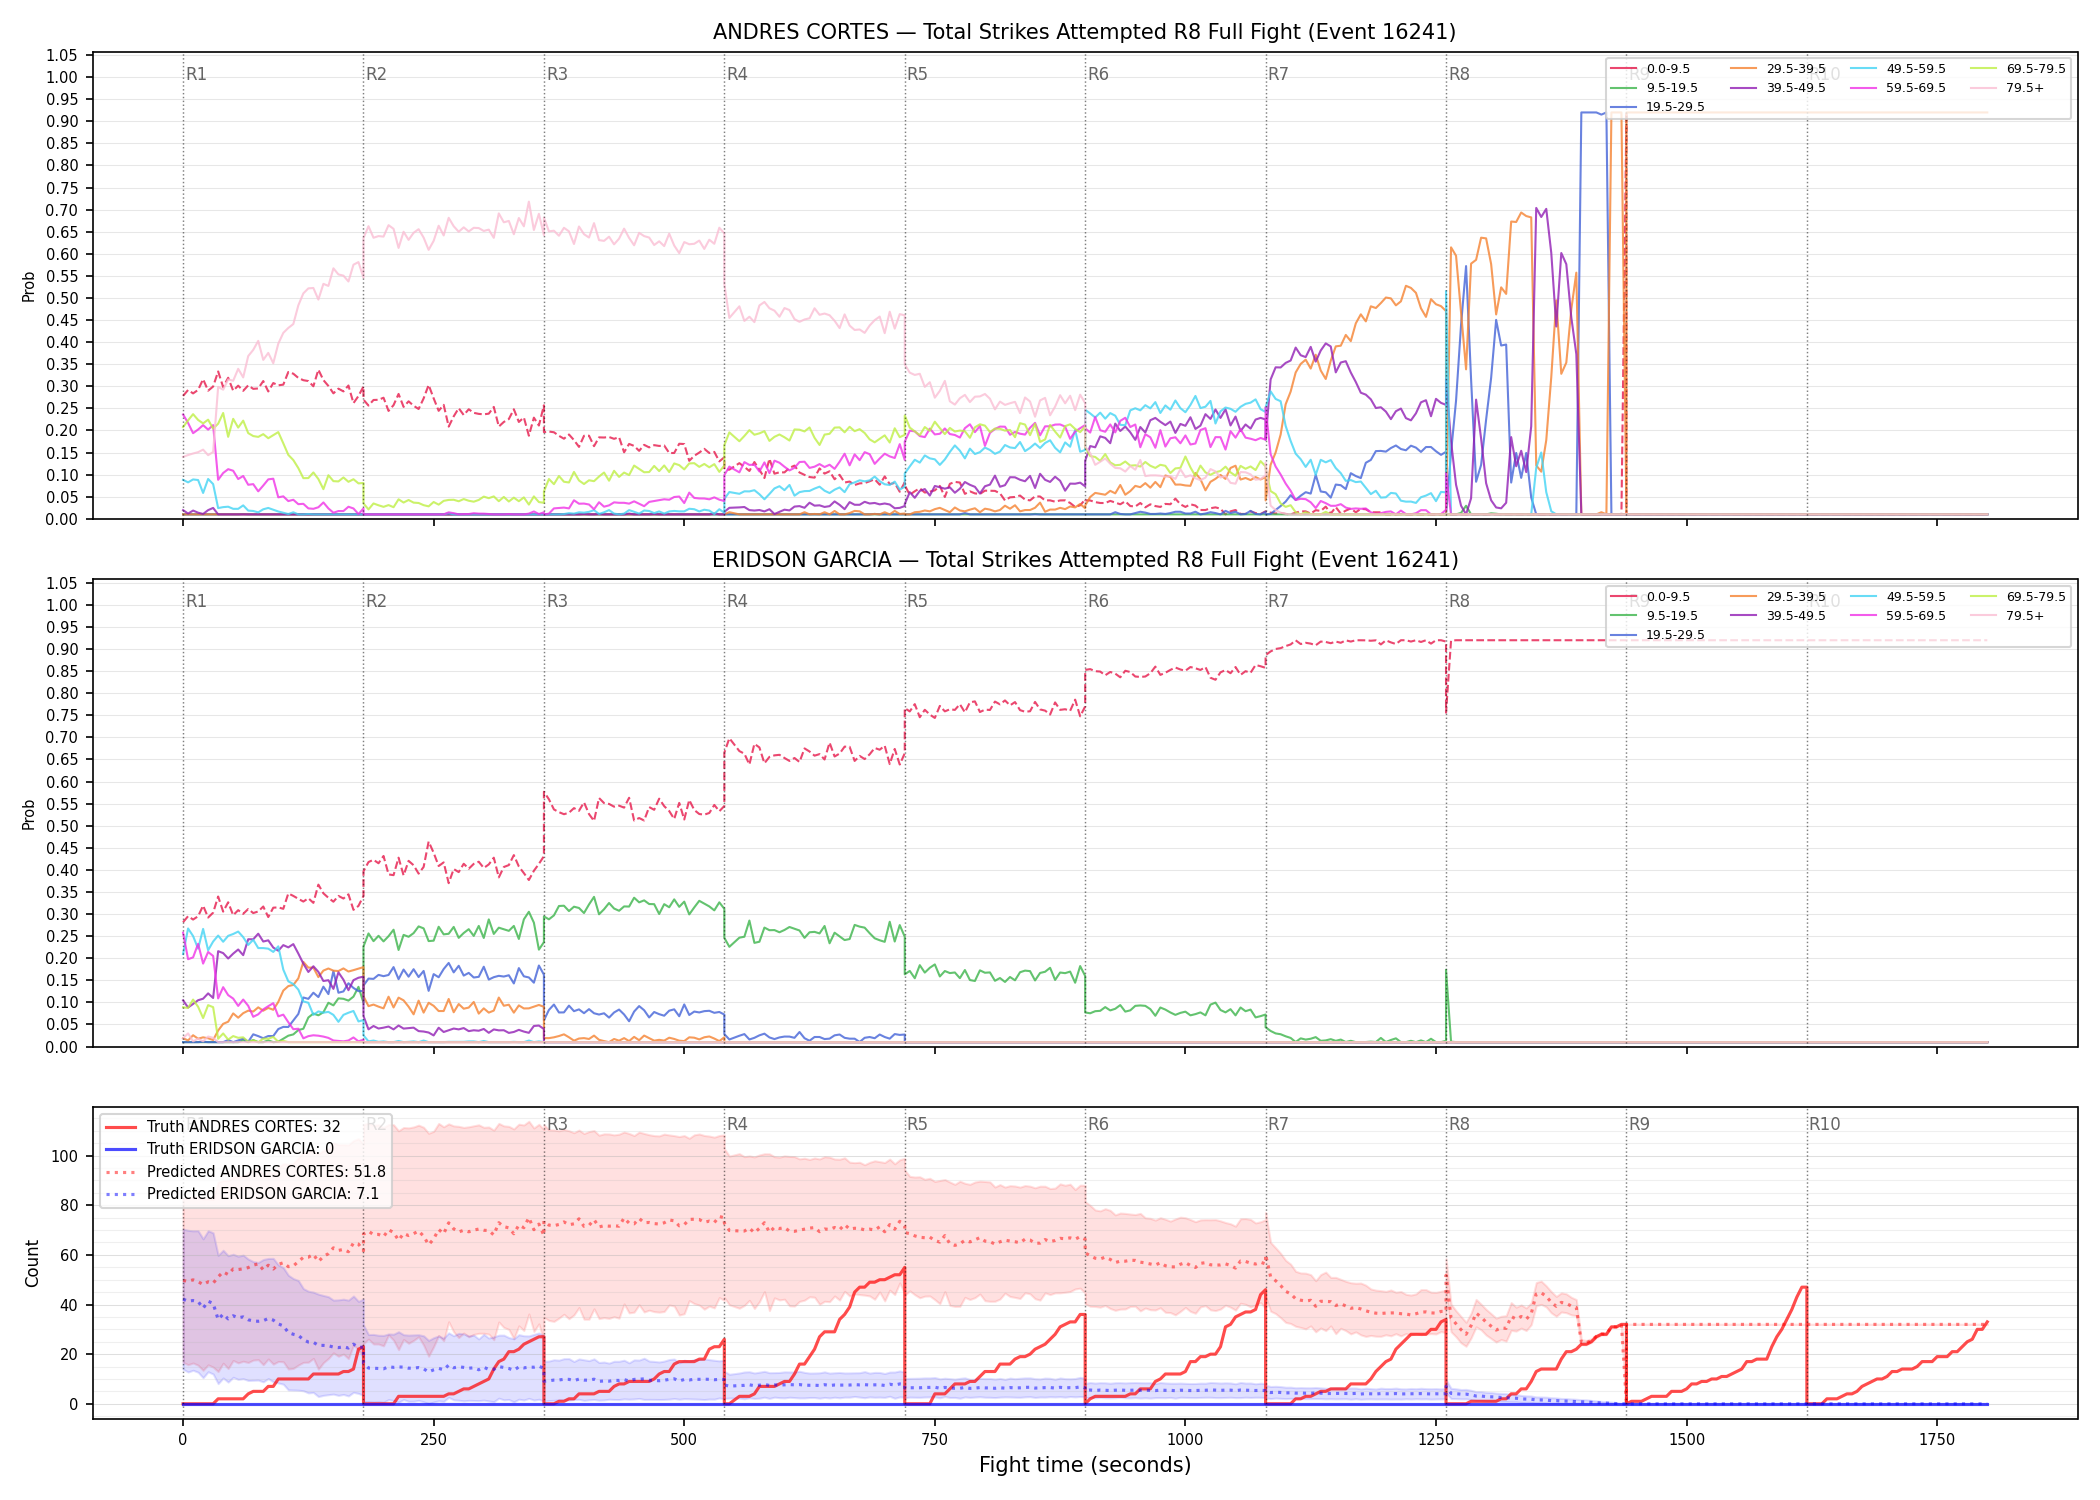Click the ANDRES CORTES chart title

1084,32
